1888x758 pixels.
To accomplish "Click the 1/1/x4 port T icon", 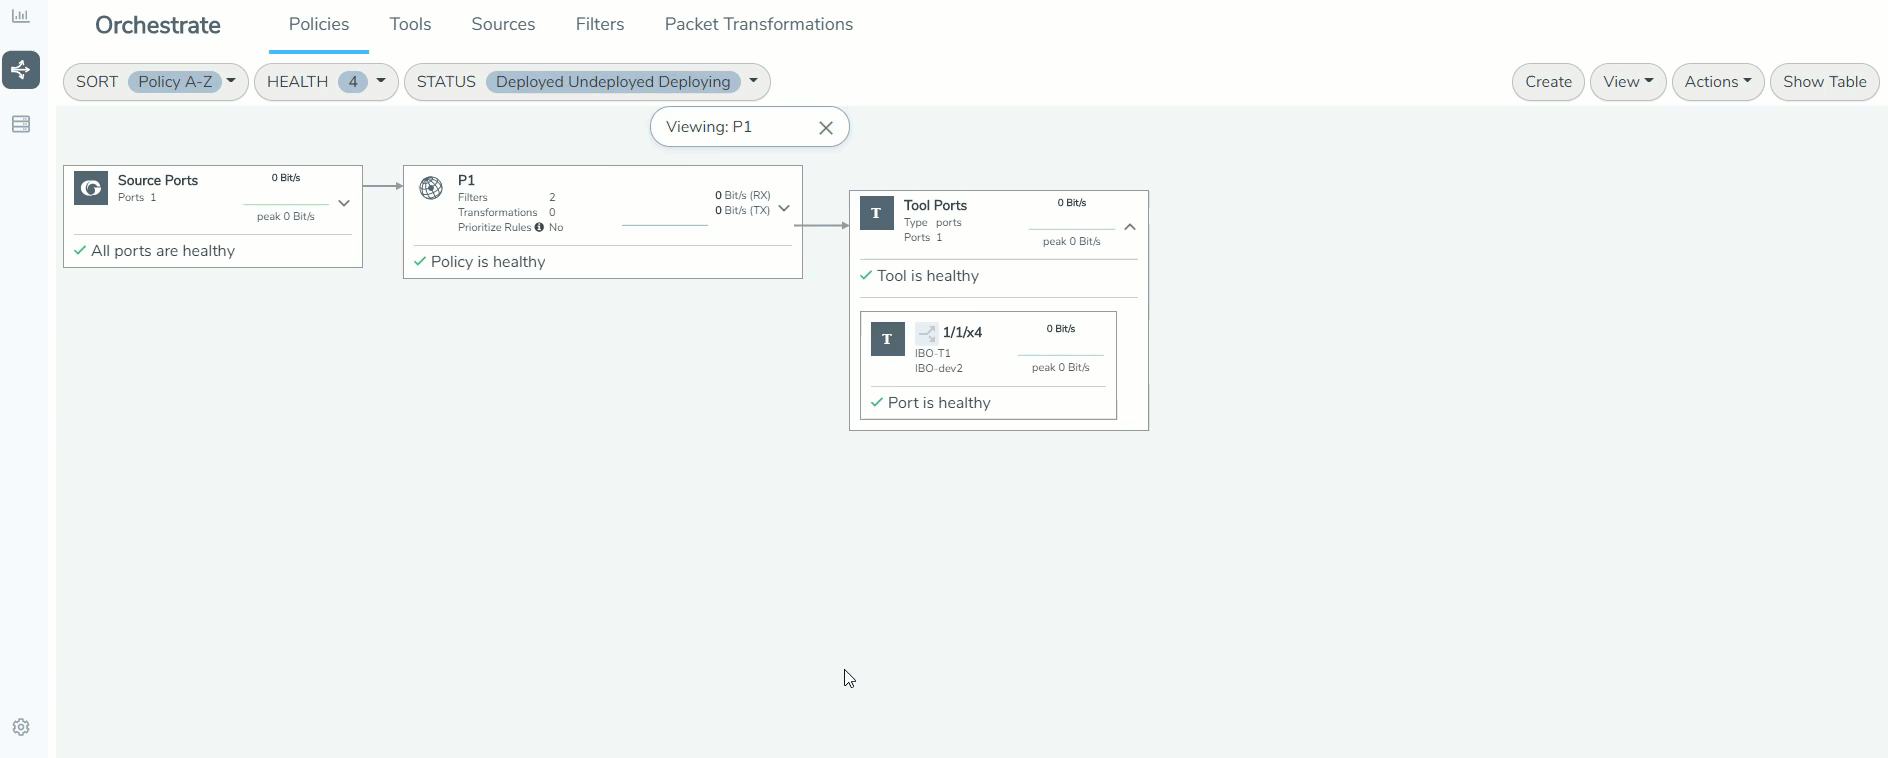I will (887, 339).
